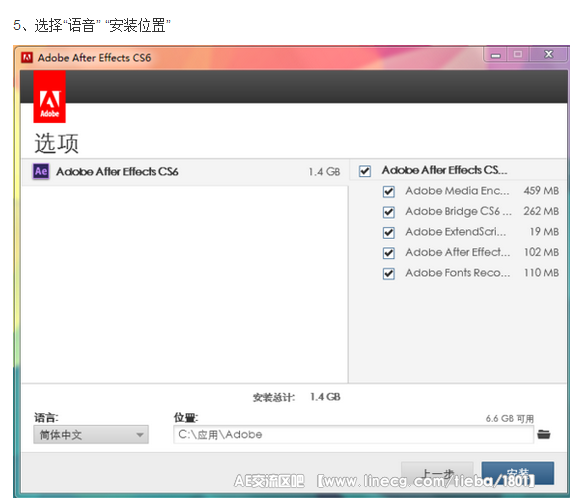Click the 选项 heading
This screenshot has height=498, width=570.
coord(56,143)
